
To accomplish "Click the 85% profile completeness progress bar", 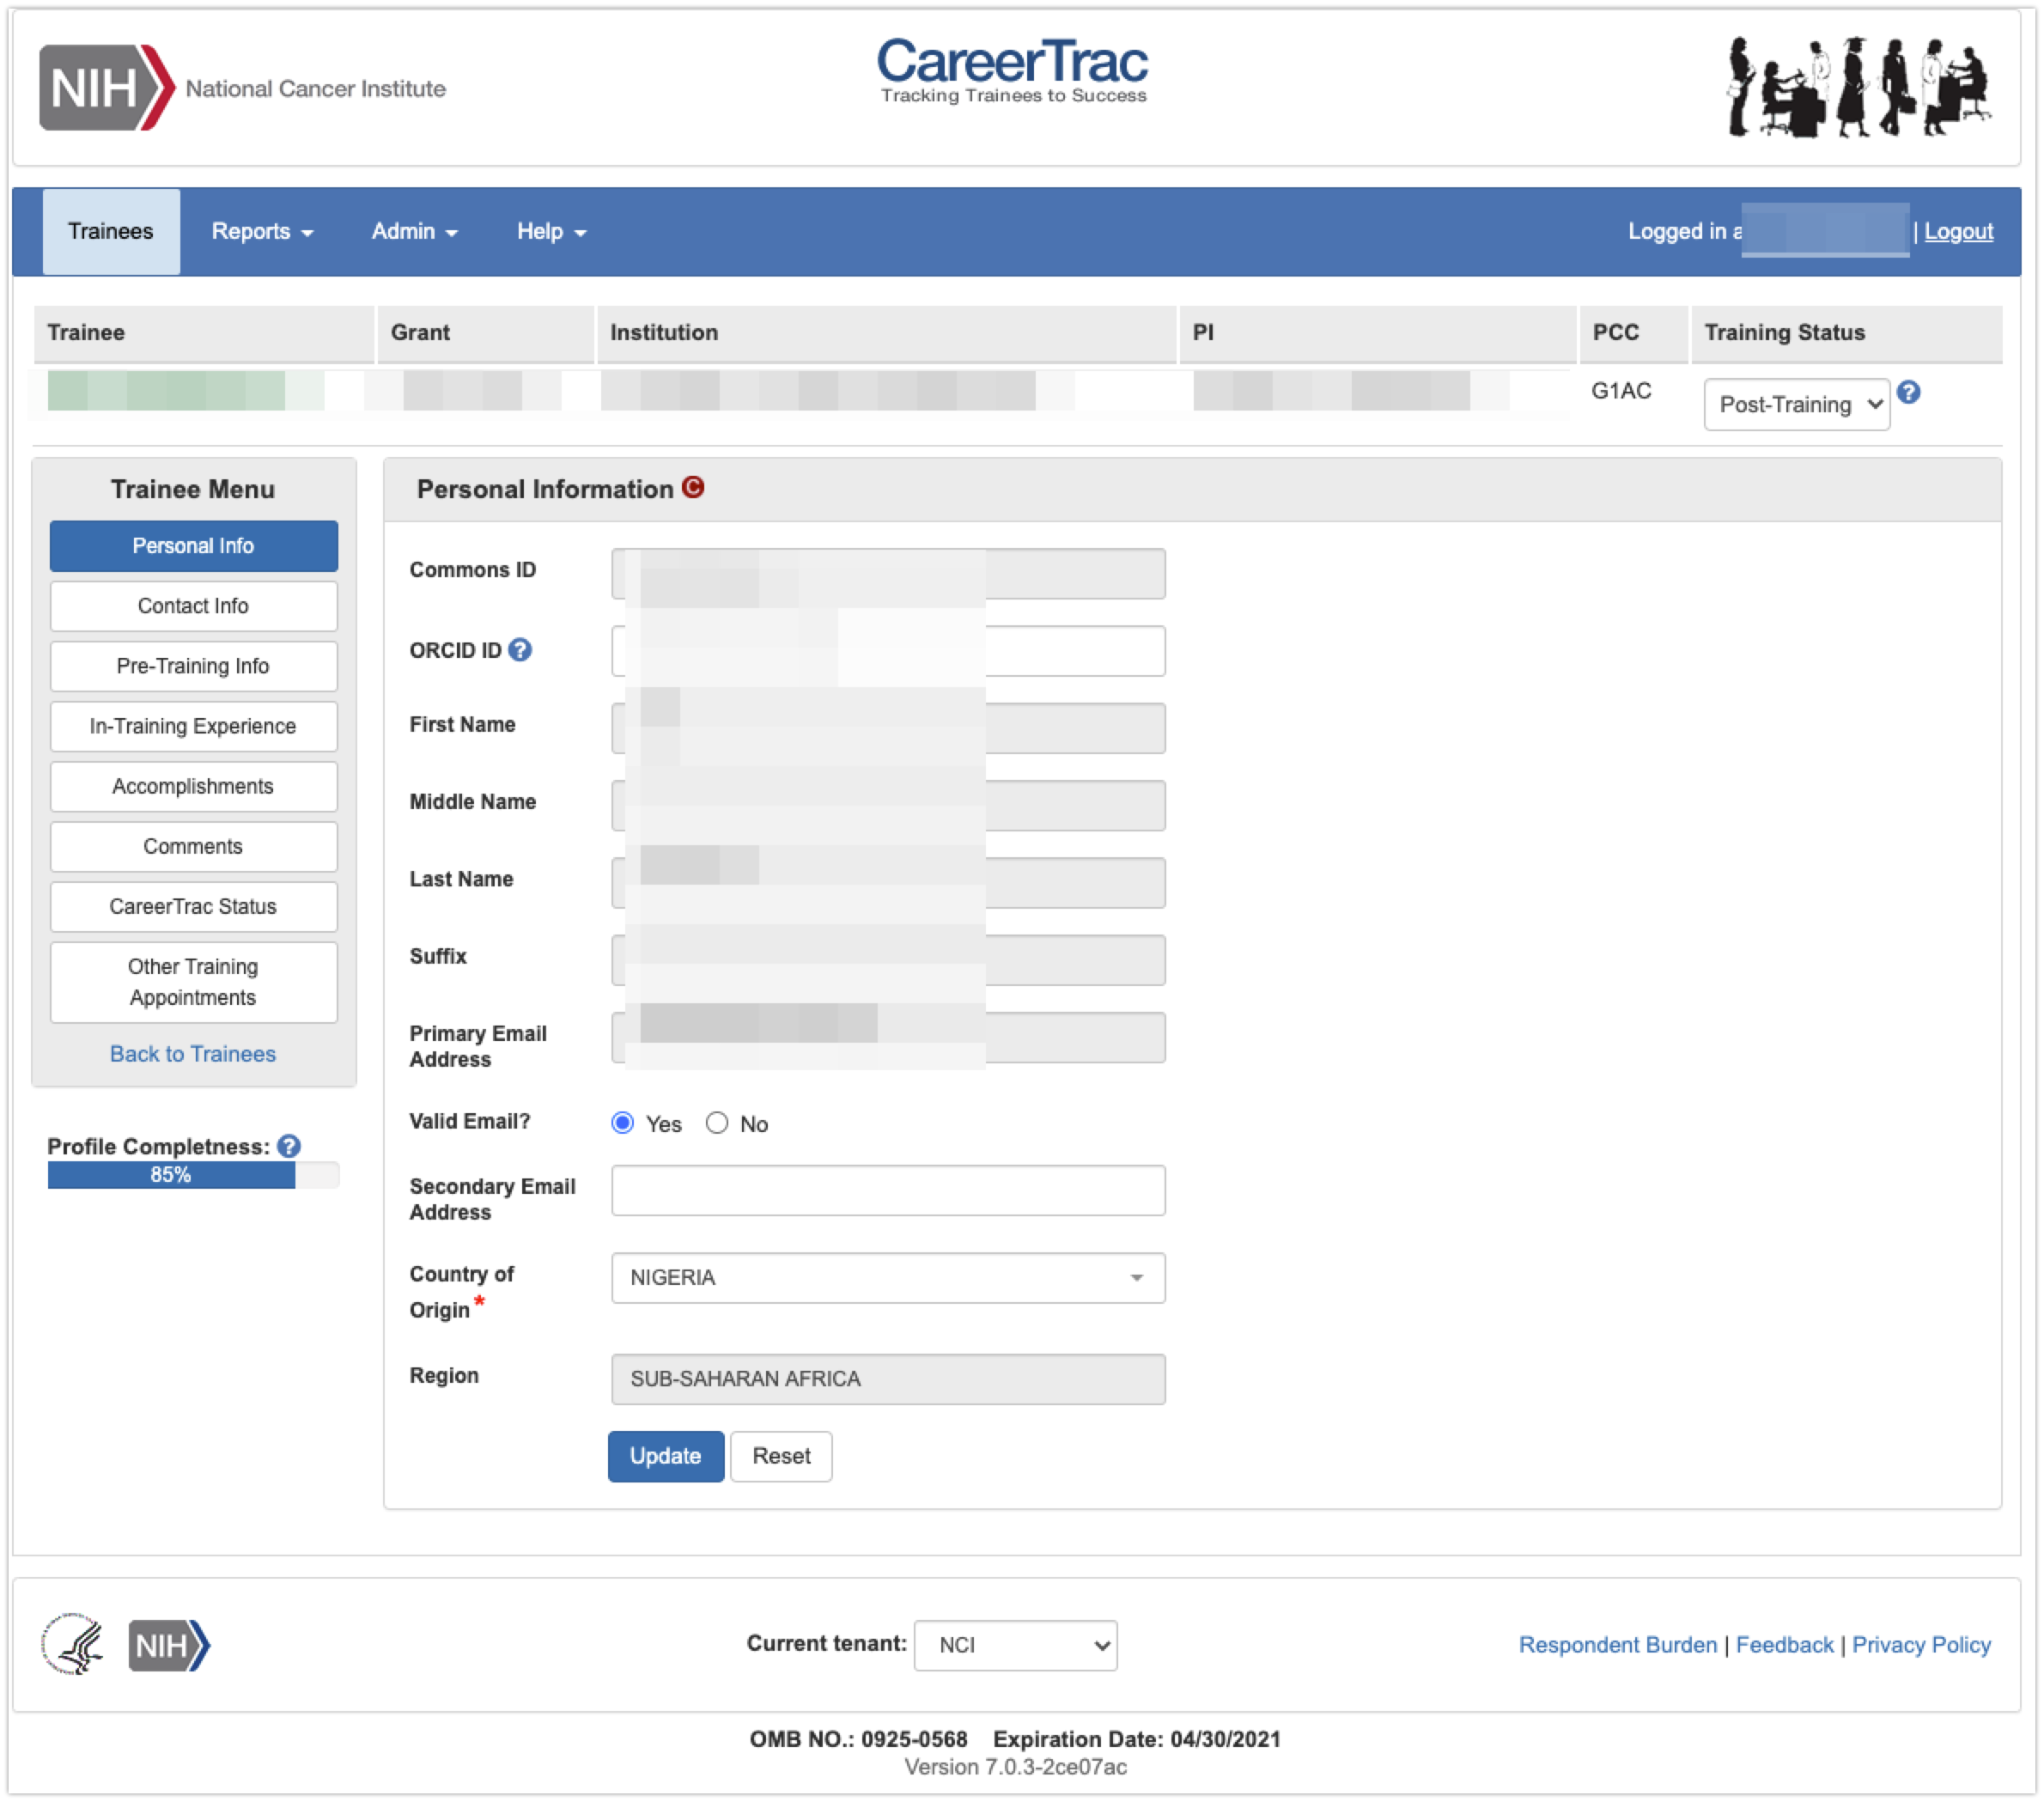I will pos(172,1175).
